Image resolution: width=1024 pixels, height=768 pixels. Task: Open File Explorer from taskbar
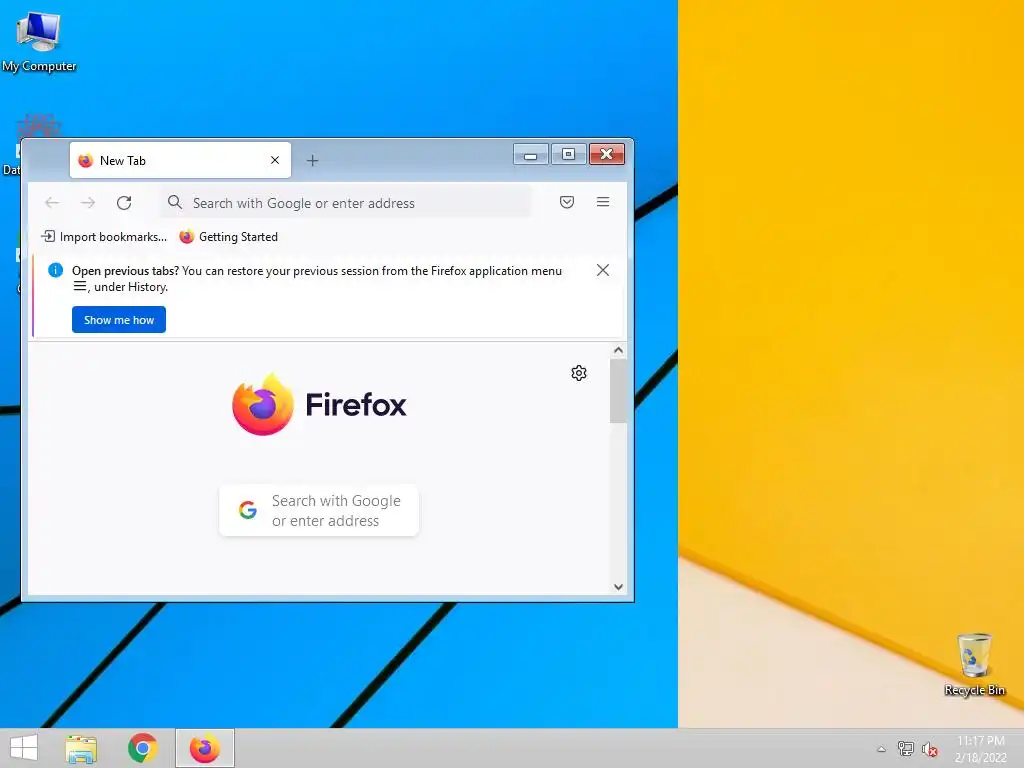(81, 748)
